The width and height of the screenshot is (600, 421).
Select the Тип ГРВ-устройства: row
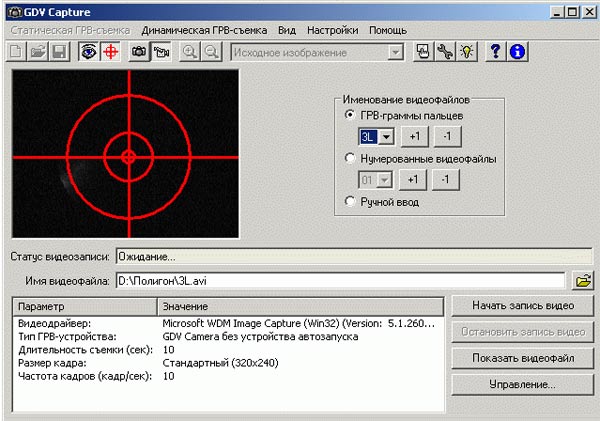pos(228,337)
